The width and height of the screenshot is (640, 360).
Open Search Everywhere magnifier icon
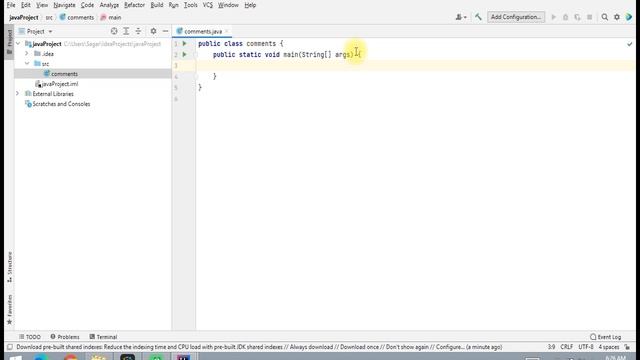[x=604, y=17]
